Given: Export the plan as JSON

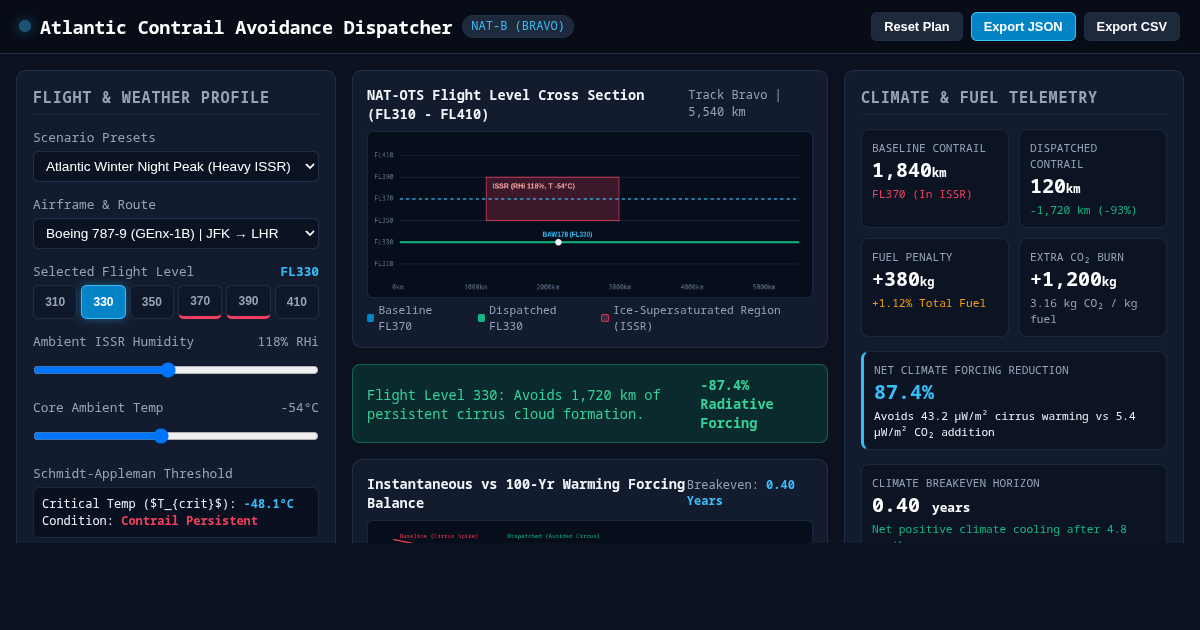Looking at the screenshot, I should [1023, 27].
